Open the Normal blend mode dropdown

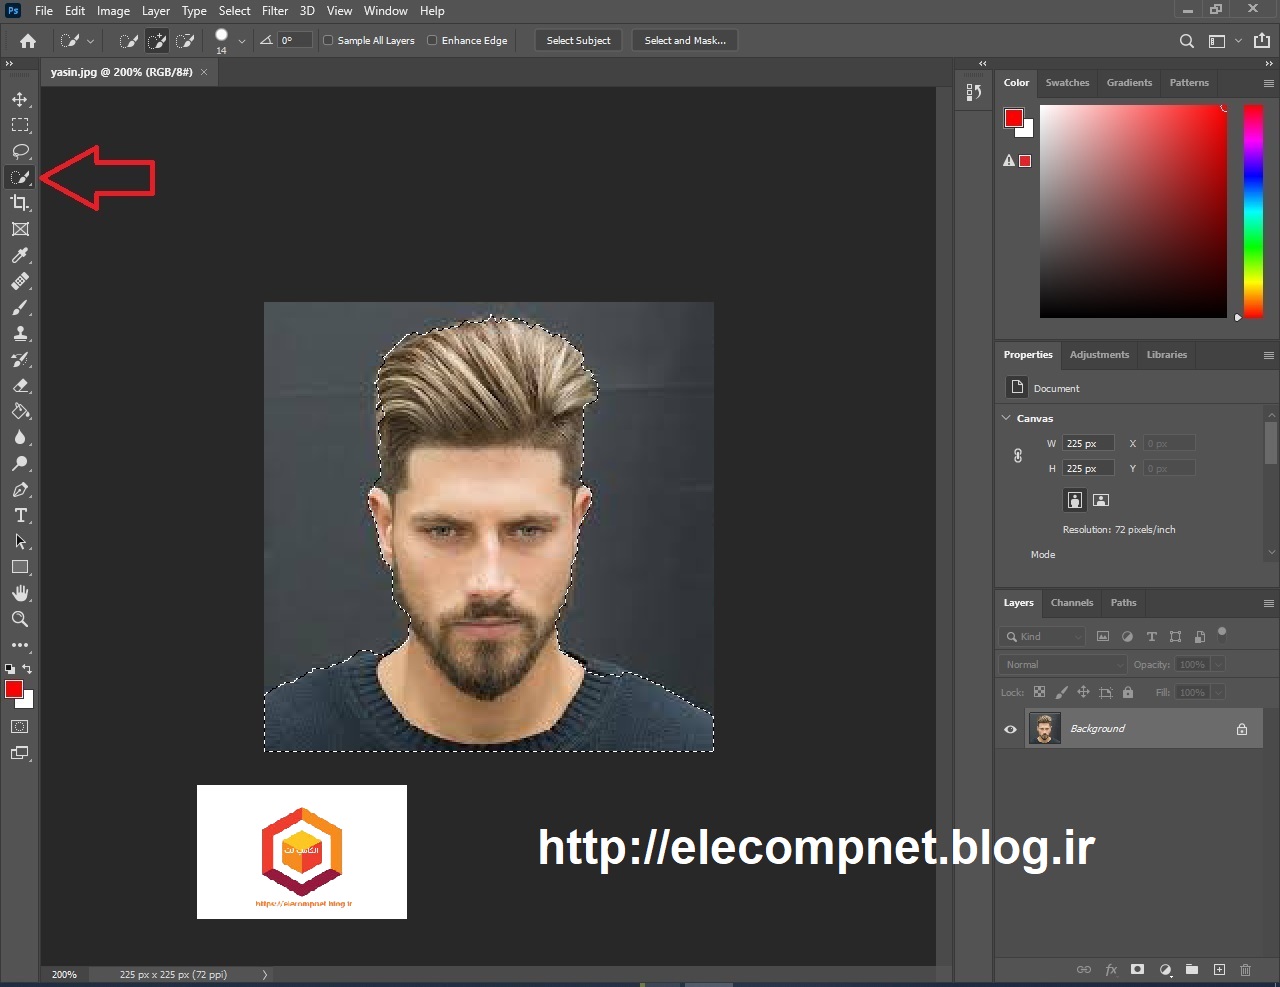[1063, 665]
